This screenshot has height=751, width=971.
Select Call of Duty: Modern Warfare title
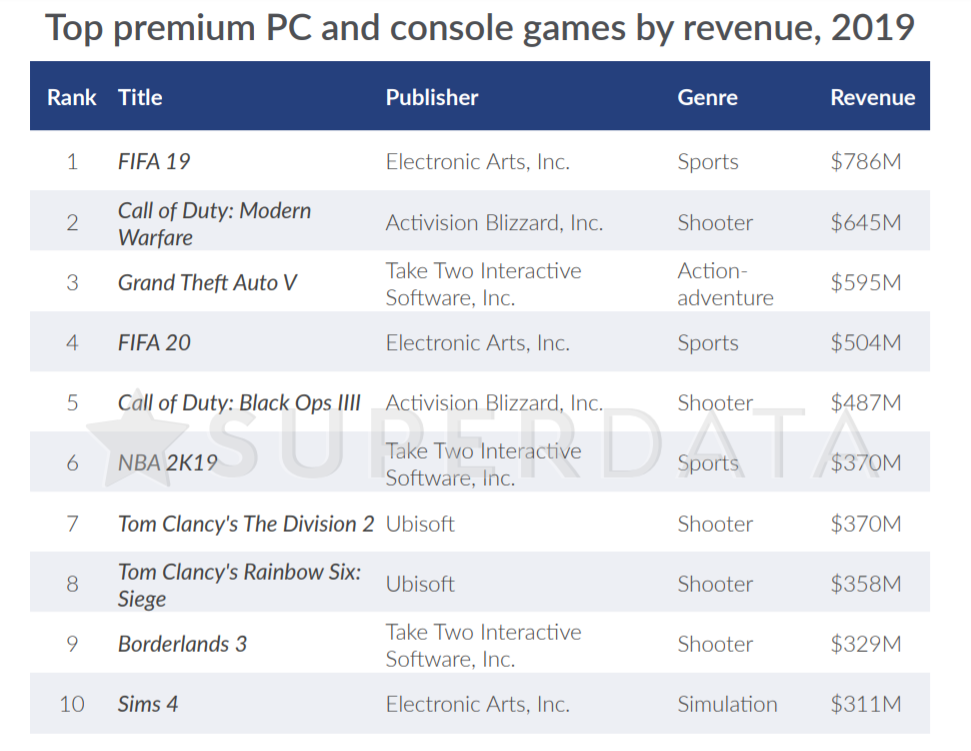point(214,224)
